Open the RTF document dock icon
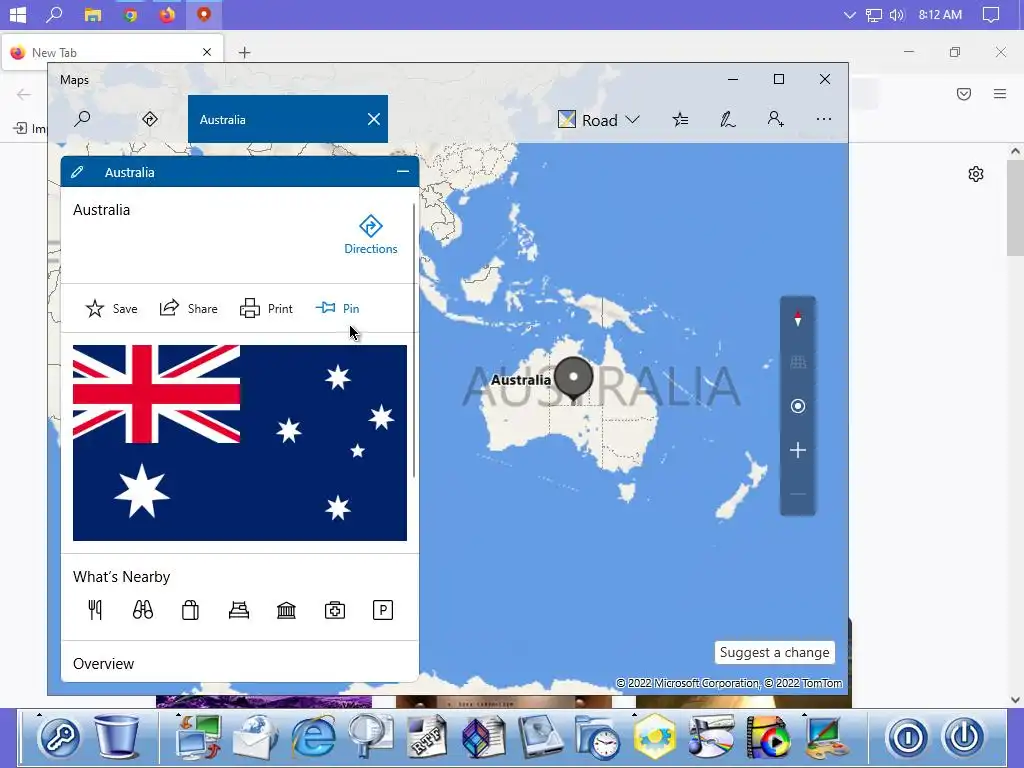The height and width of the screenshot is (768, 1024). click(427, 737)
